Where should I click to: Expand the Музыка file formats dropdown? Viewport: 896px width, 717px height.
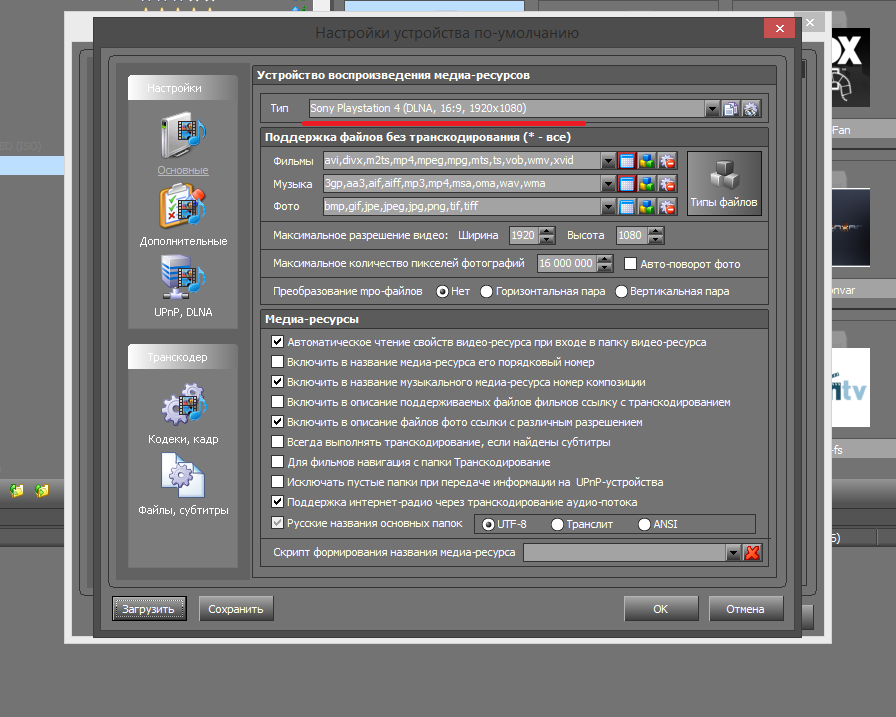(x=608, y=184)
